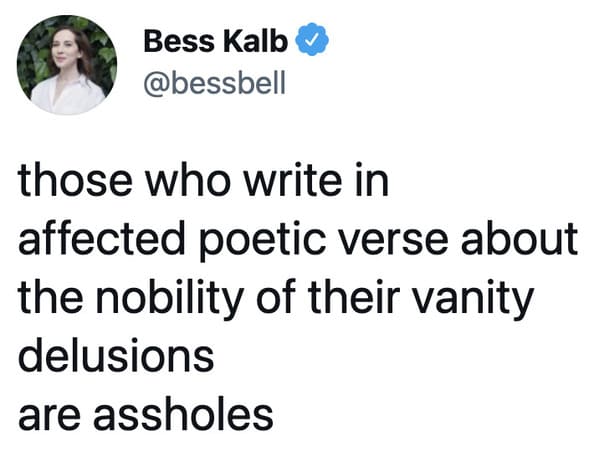Screen dimensions: 599x457
Task: Click the blue verified checkmark badge
Action: 312,39
